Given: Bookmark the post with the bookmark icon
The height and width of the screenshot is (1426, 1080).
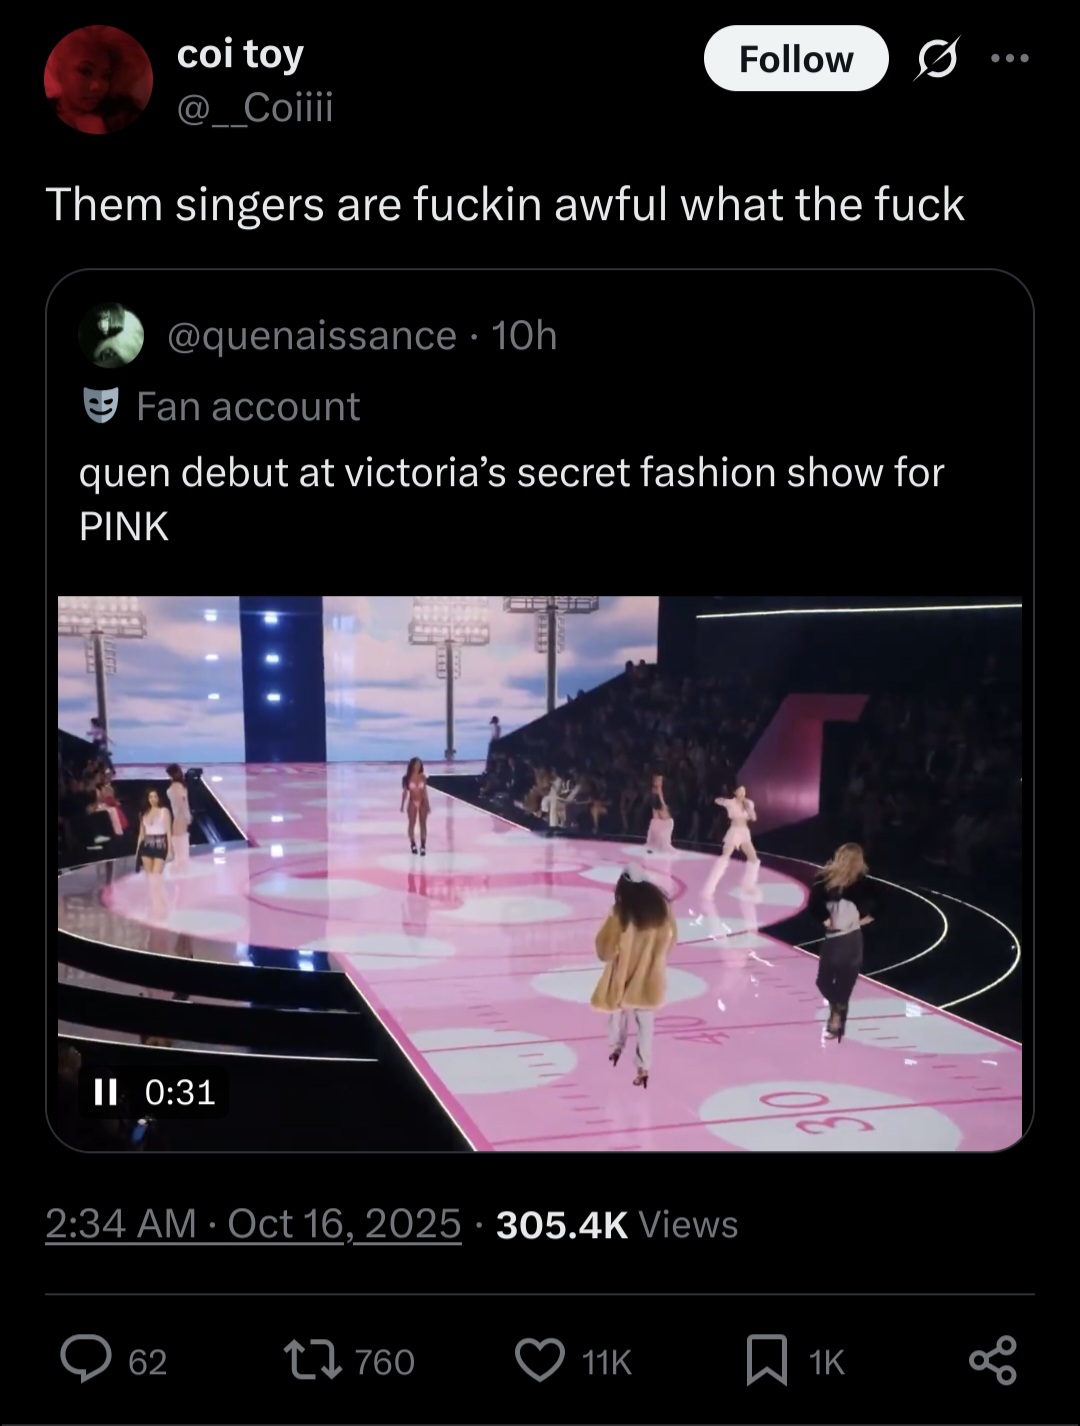Looking at the screenshot, I should (x=767, y=1361).
